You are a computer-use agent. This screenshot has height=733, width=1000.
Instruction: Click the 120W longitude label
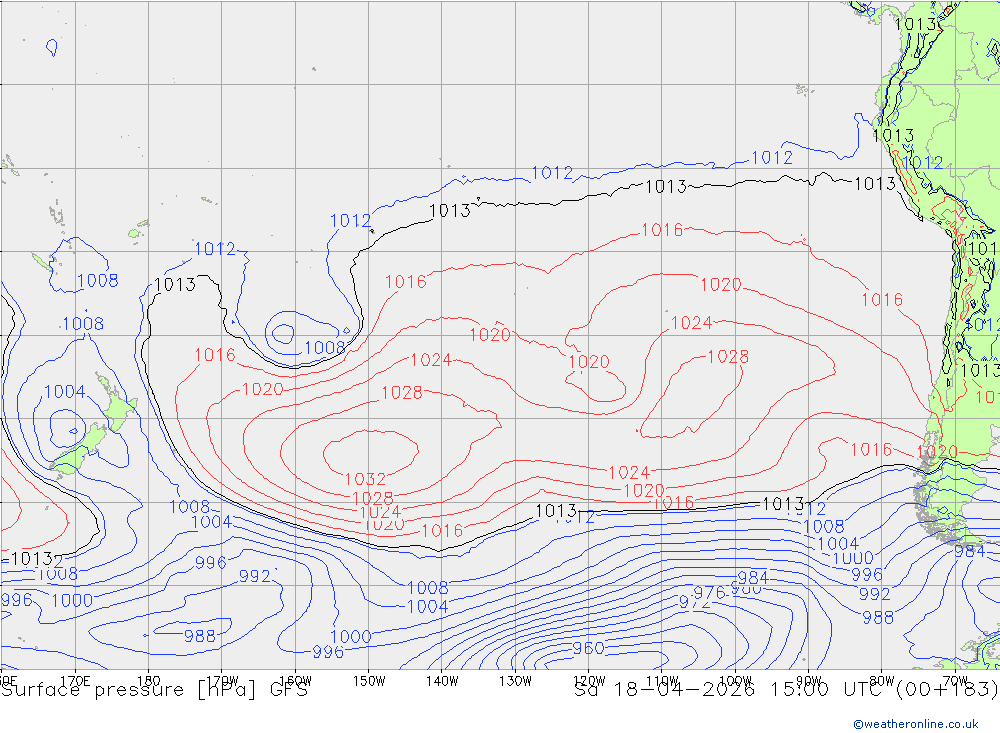[589, 681]
